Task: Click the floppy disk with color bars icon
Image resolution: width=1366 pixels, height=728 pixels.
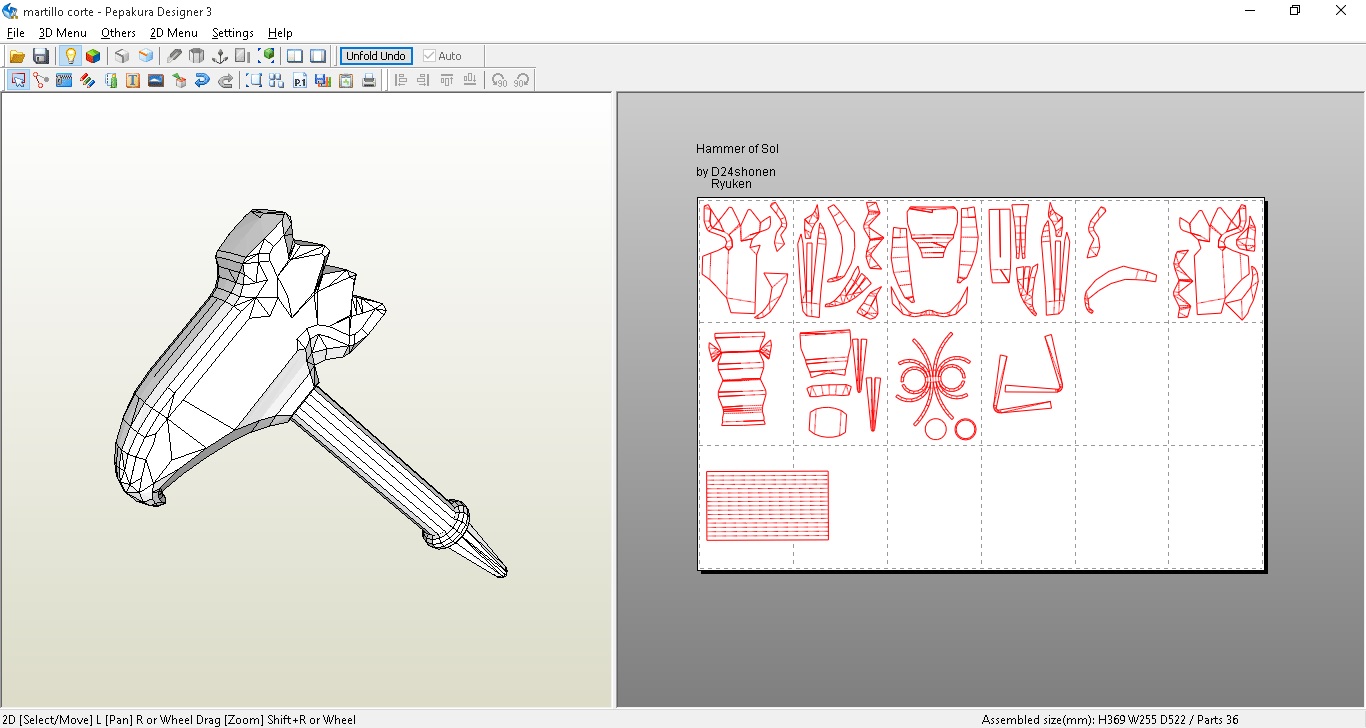Action: click(x=323, y=80)
